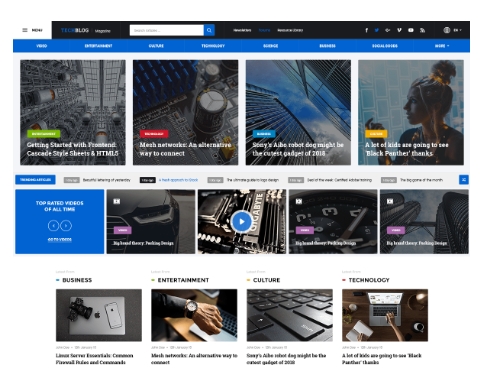
Task: Open 'Sony's Aibo robot dog' title under Culture
Action: tap(286, 359)
